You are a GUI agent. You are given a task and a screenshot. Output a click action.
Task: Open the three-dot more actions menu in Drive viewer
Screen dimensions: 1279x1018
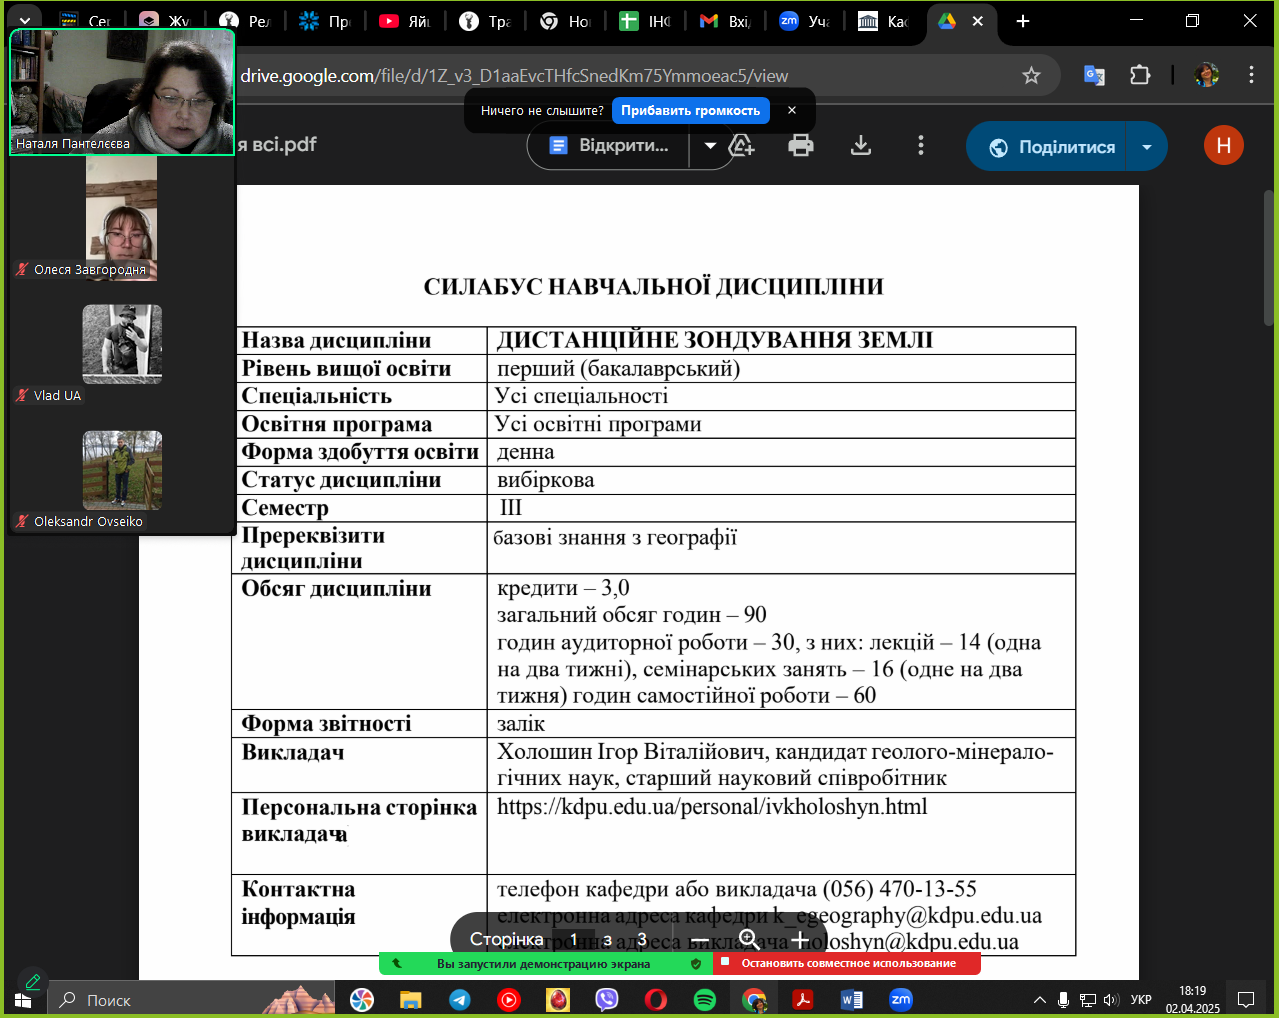pos(921,146)
